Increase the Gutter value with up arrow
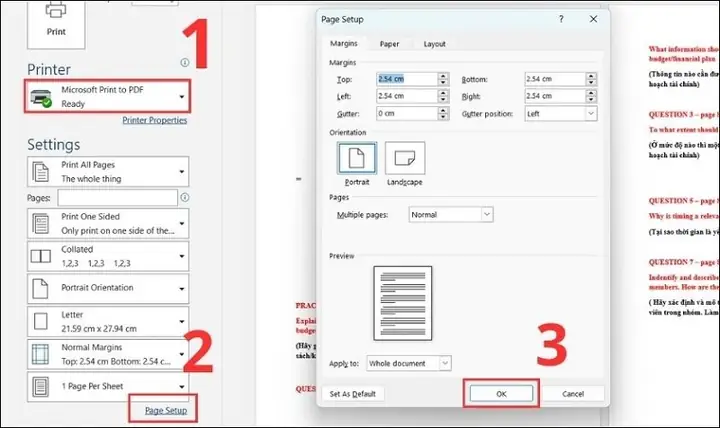 443,110
